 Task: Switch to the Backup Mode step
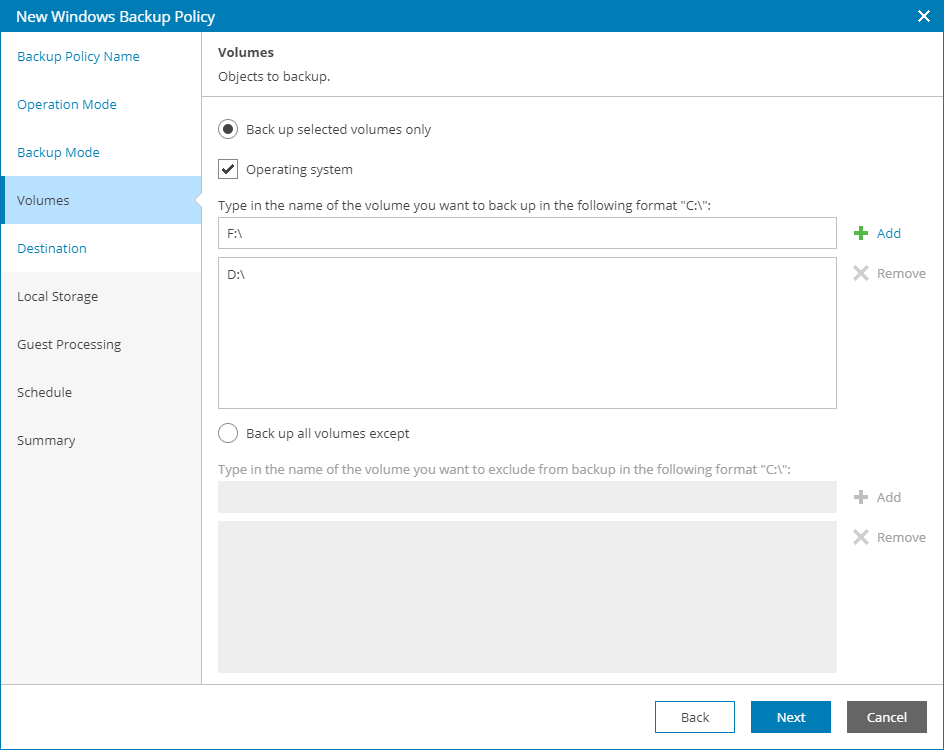[58, 152]
